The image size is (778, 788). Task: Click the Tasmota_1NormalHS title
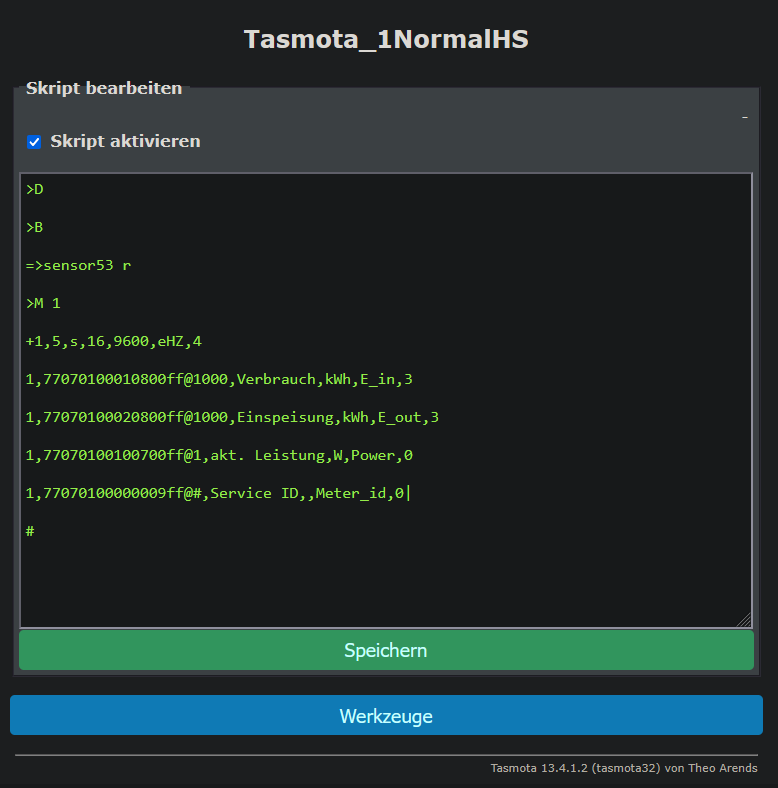click(x=386, y=39)
